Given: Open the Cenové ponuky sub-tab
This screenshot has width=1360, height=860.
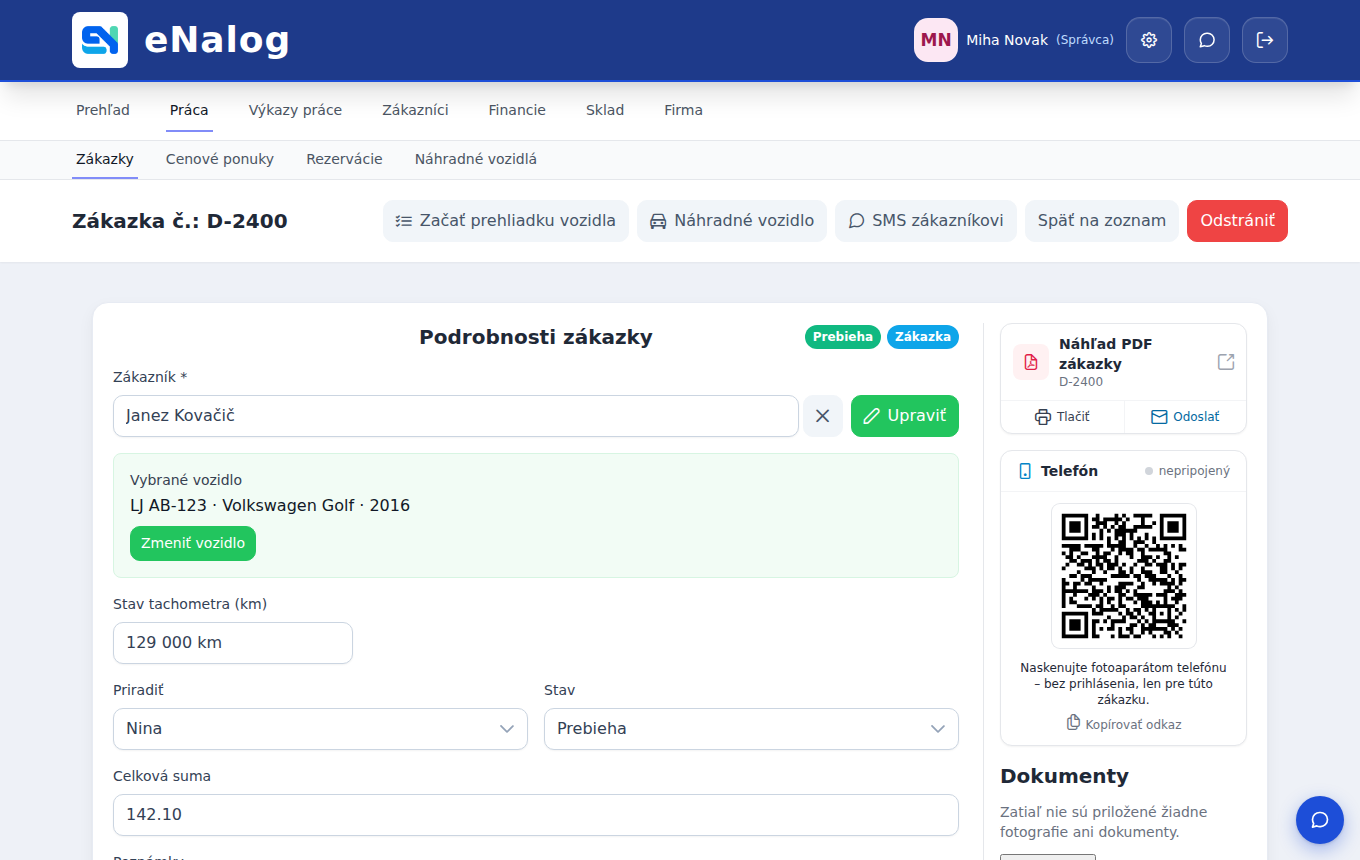Looking at the screenshot, I should [220, 159].
